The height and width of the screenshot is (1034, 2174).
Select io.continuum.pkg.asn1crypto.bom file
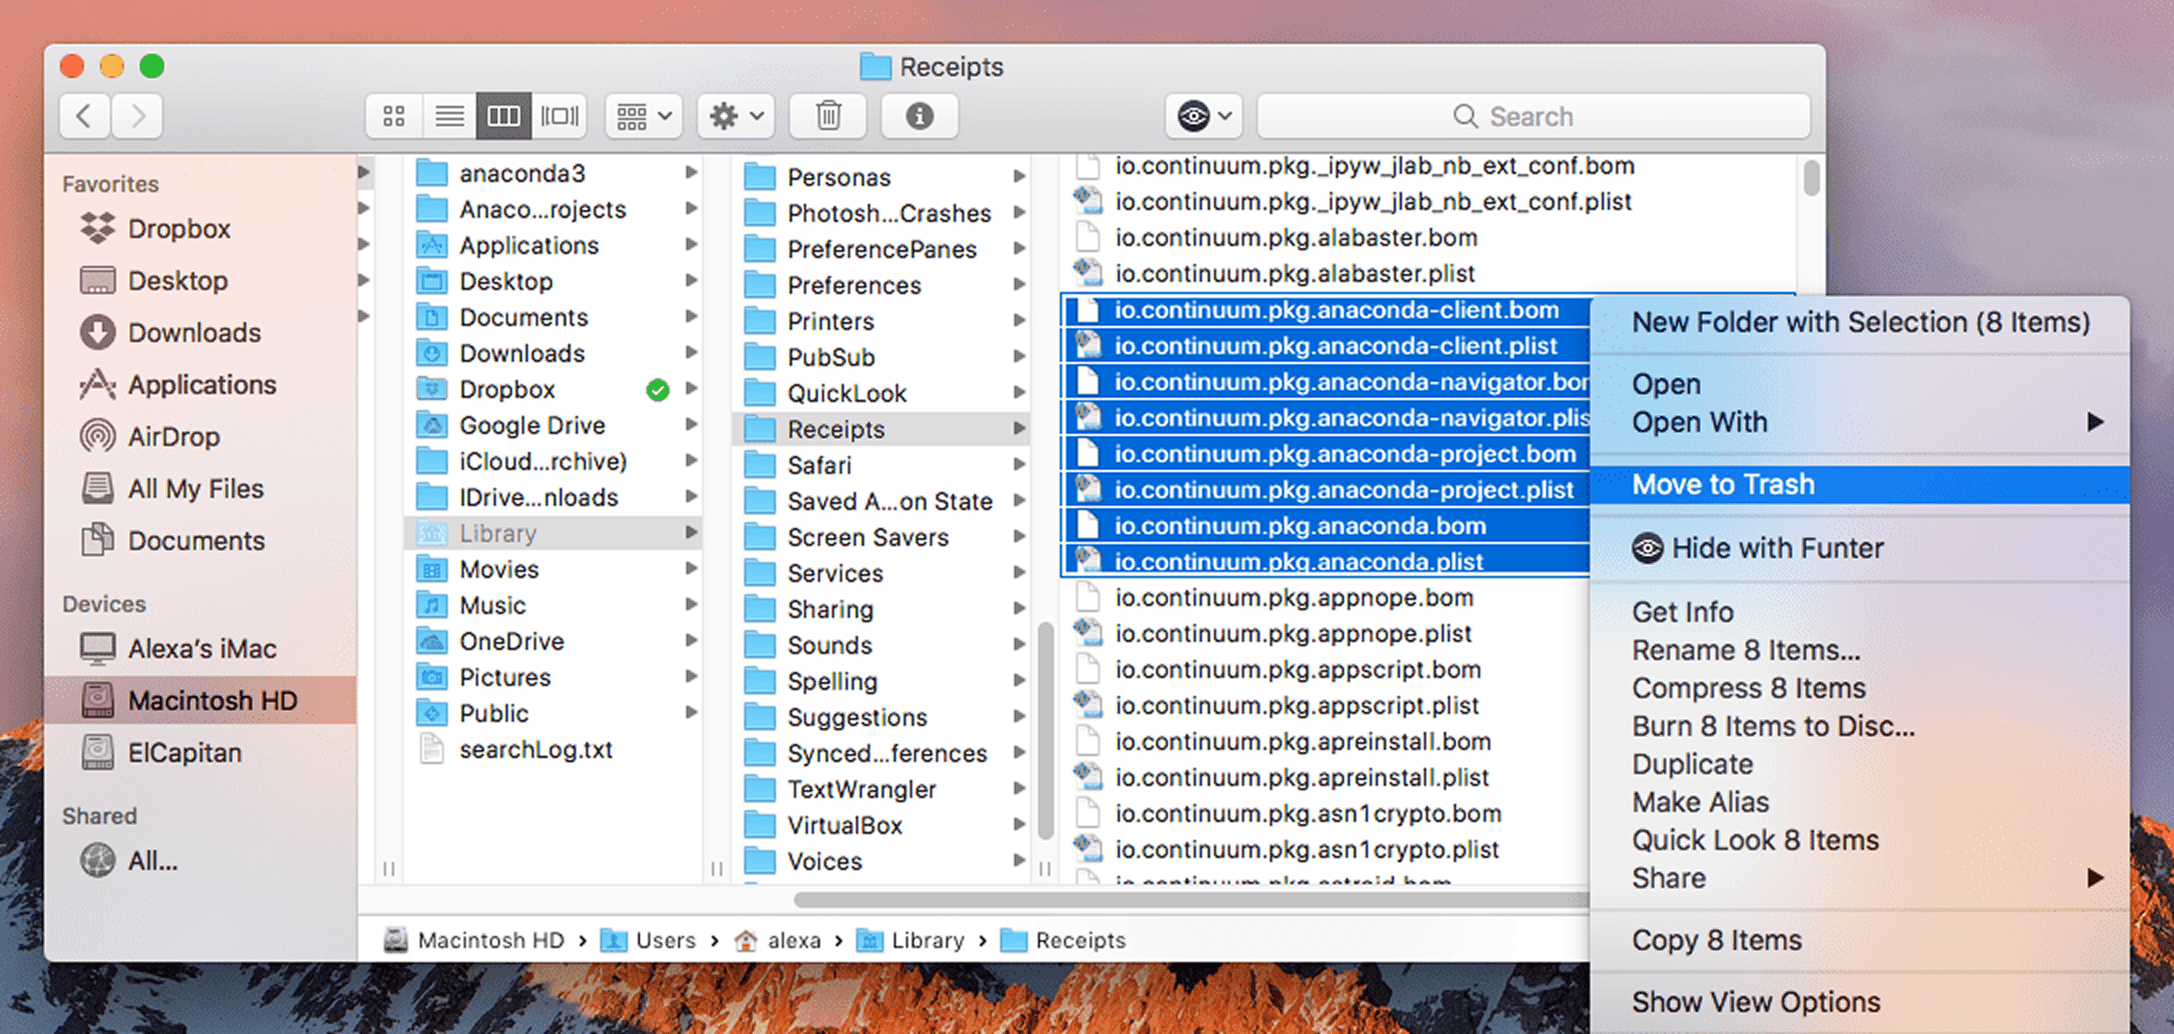[x=1308, y=813]
